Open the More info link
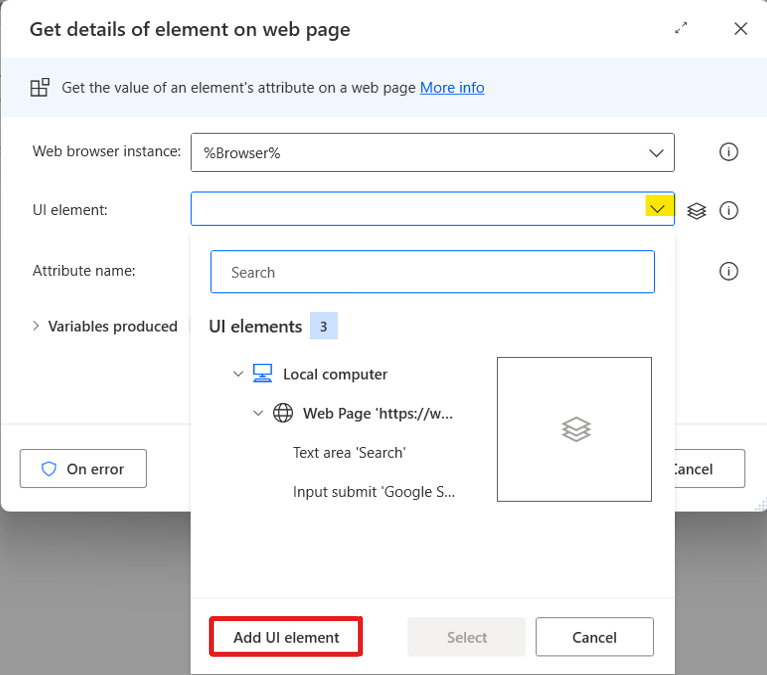767x675 pixels. 452,88
